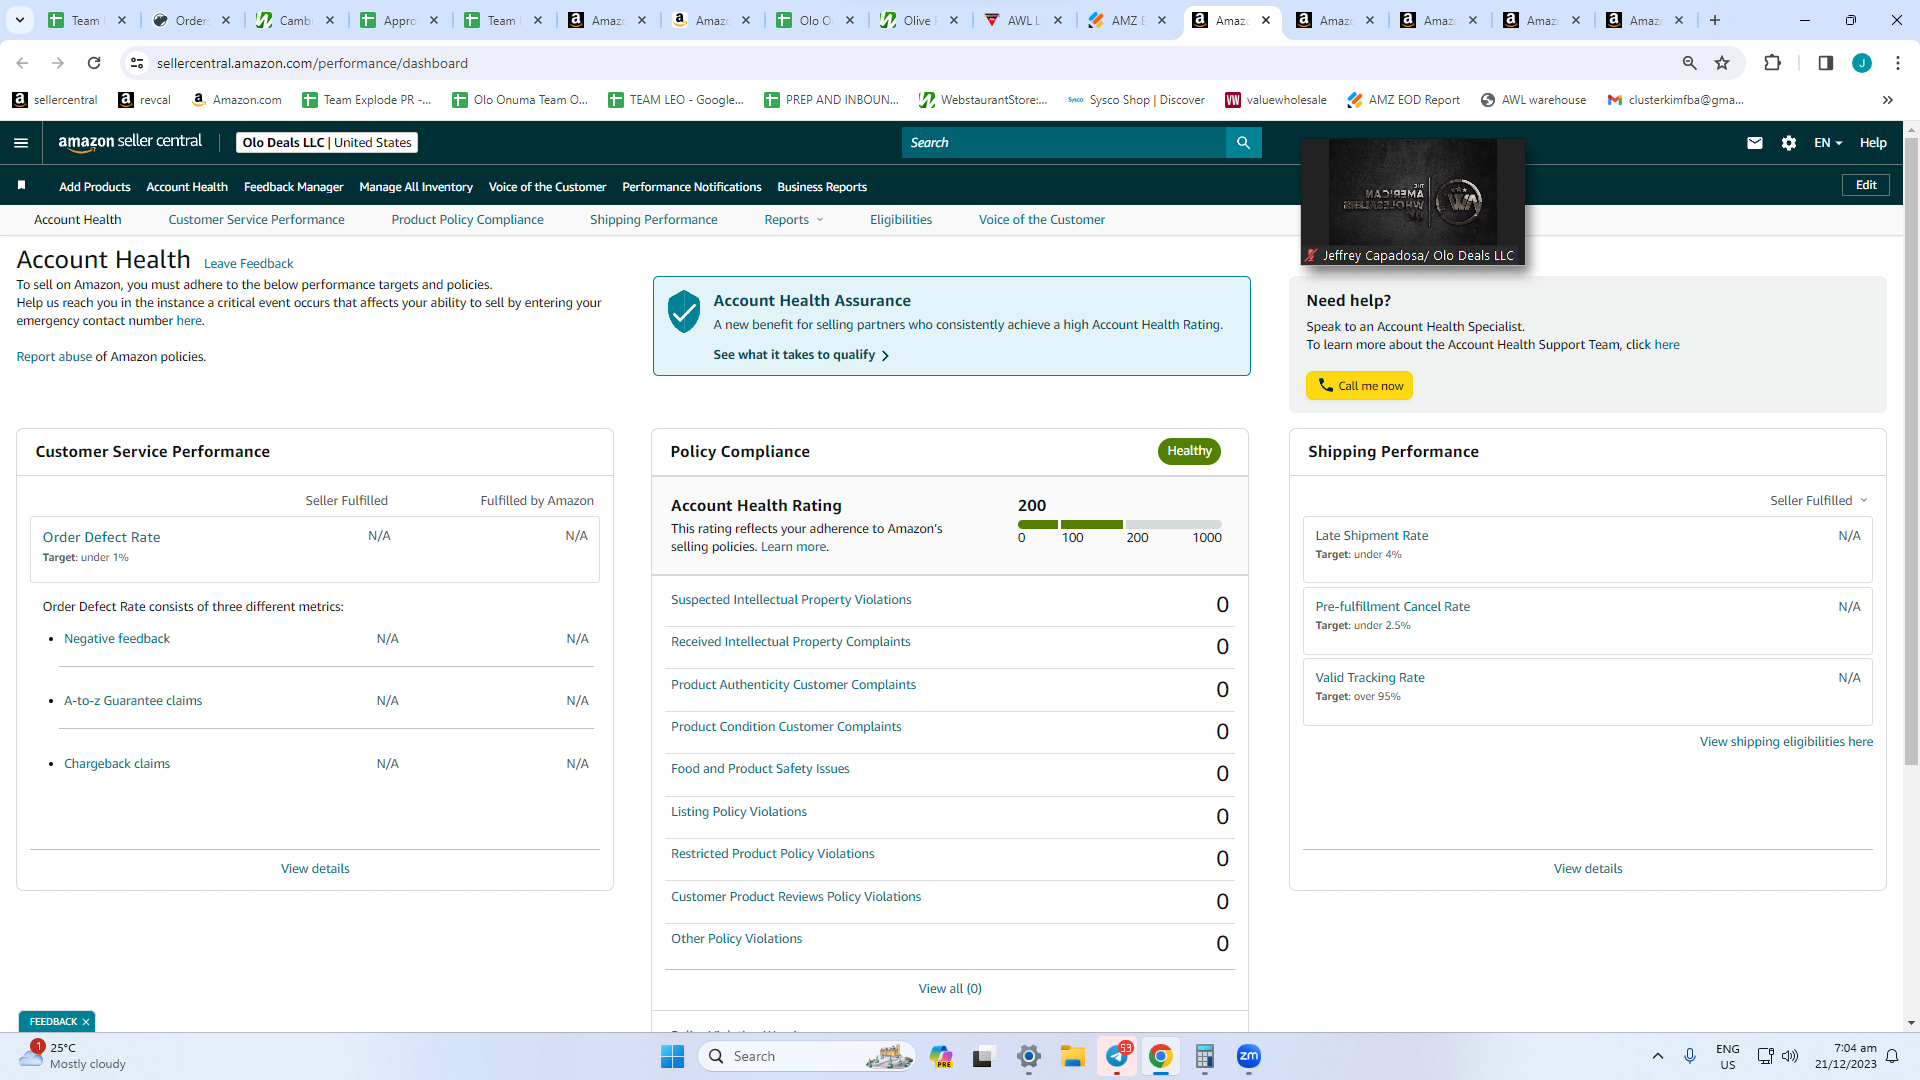Screen dimensions: 1920x1080
Task: Open the Chrome profile avatar J
Action: tap(1862, 63)
